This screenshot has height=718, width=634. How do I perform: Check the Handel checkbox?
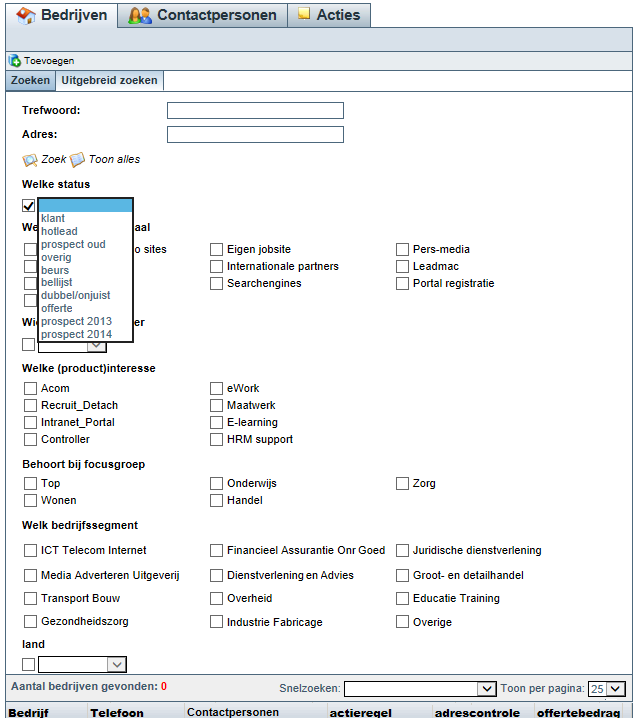[216, 500]
